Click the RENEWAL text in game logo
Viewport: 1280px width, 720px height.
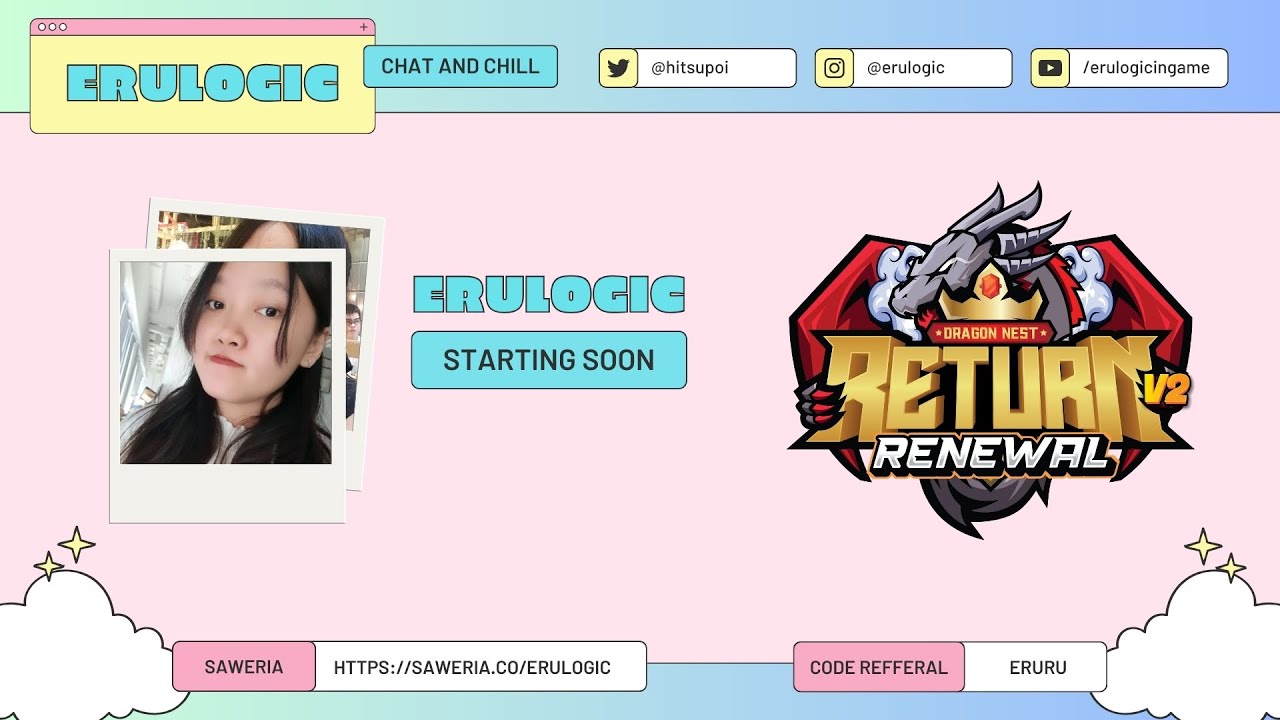[990, 454]
